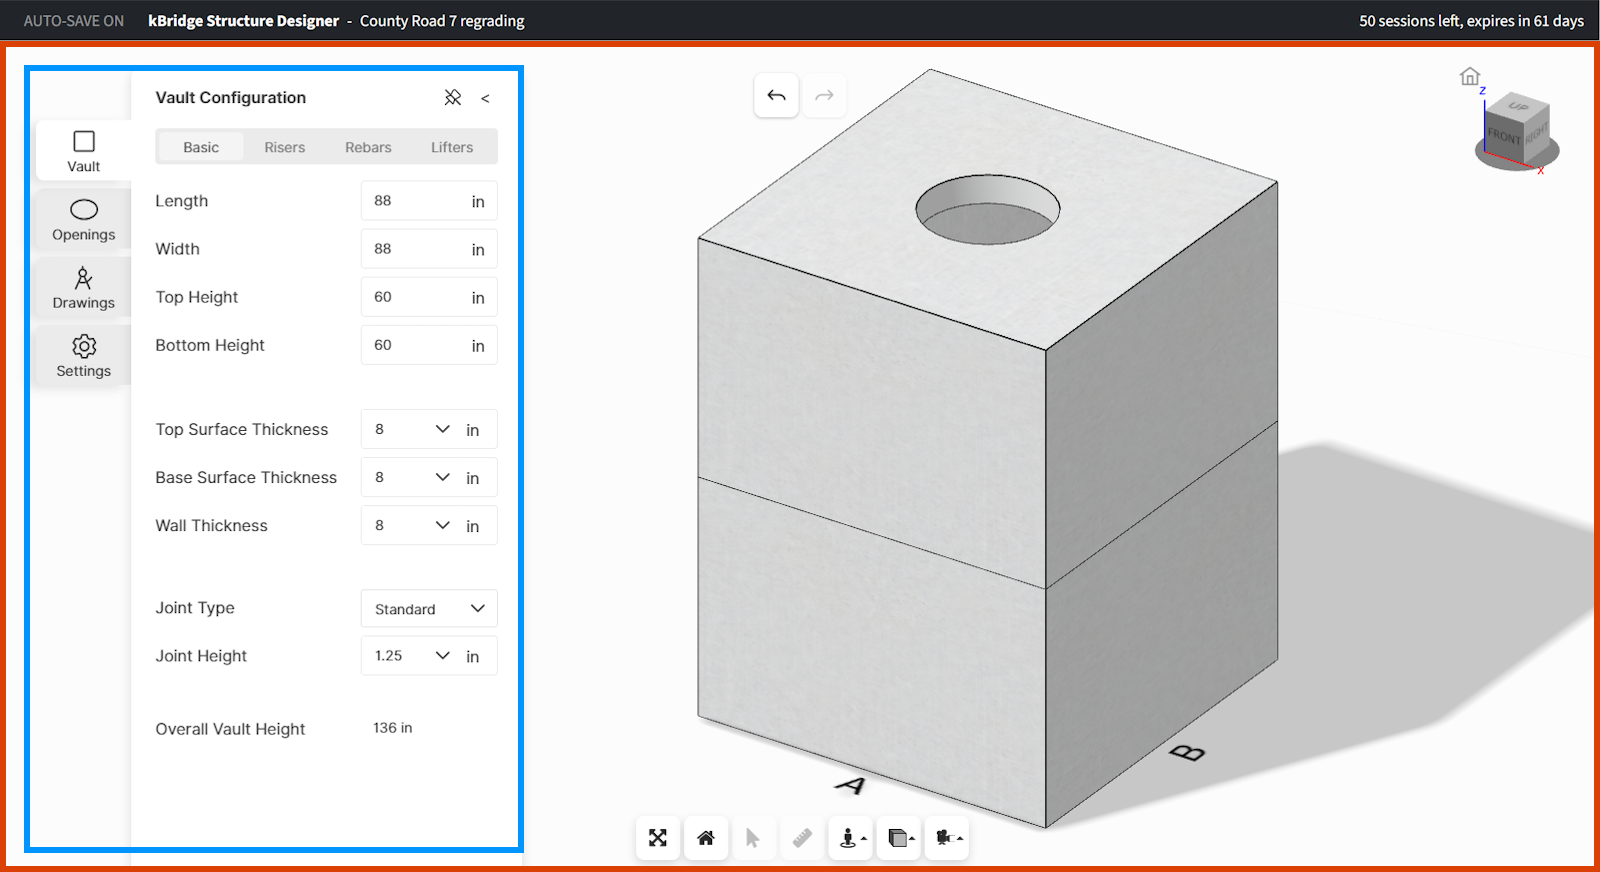Open the camera projection options
This screenshot has width=1600, height=872.
pos(948,838)
